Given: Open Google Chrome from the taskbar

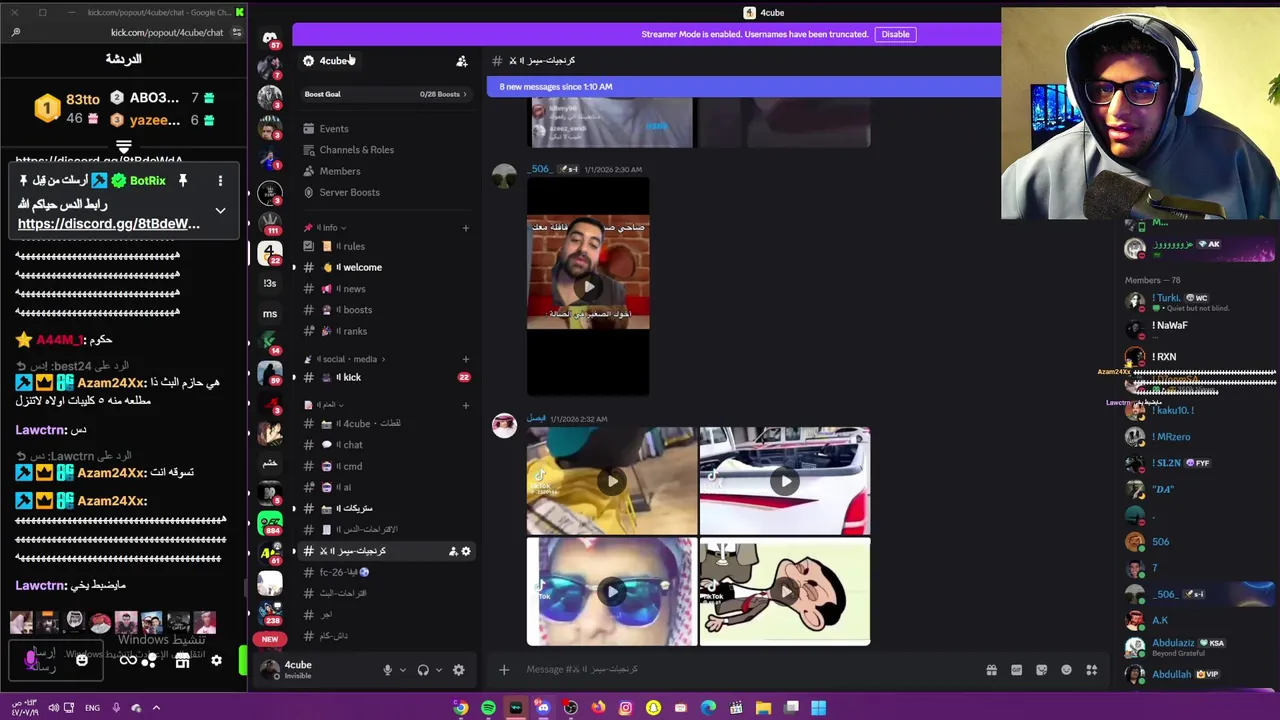Looking at the screenshot, I should [x=460, y=708].
